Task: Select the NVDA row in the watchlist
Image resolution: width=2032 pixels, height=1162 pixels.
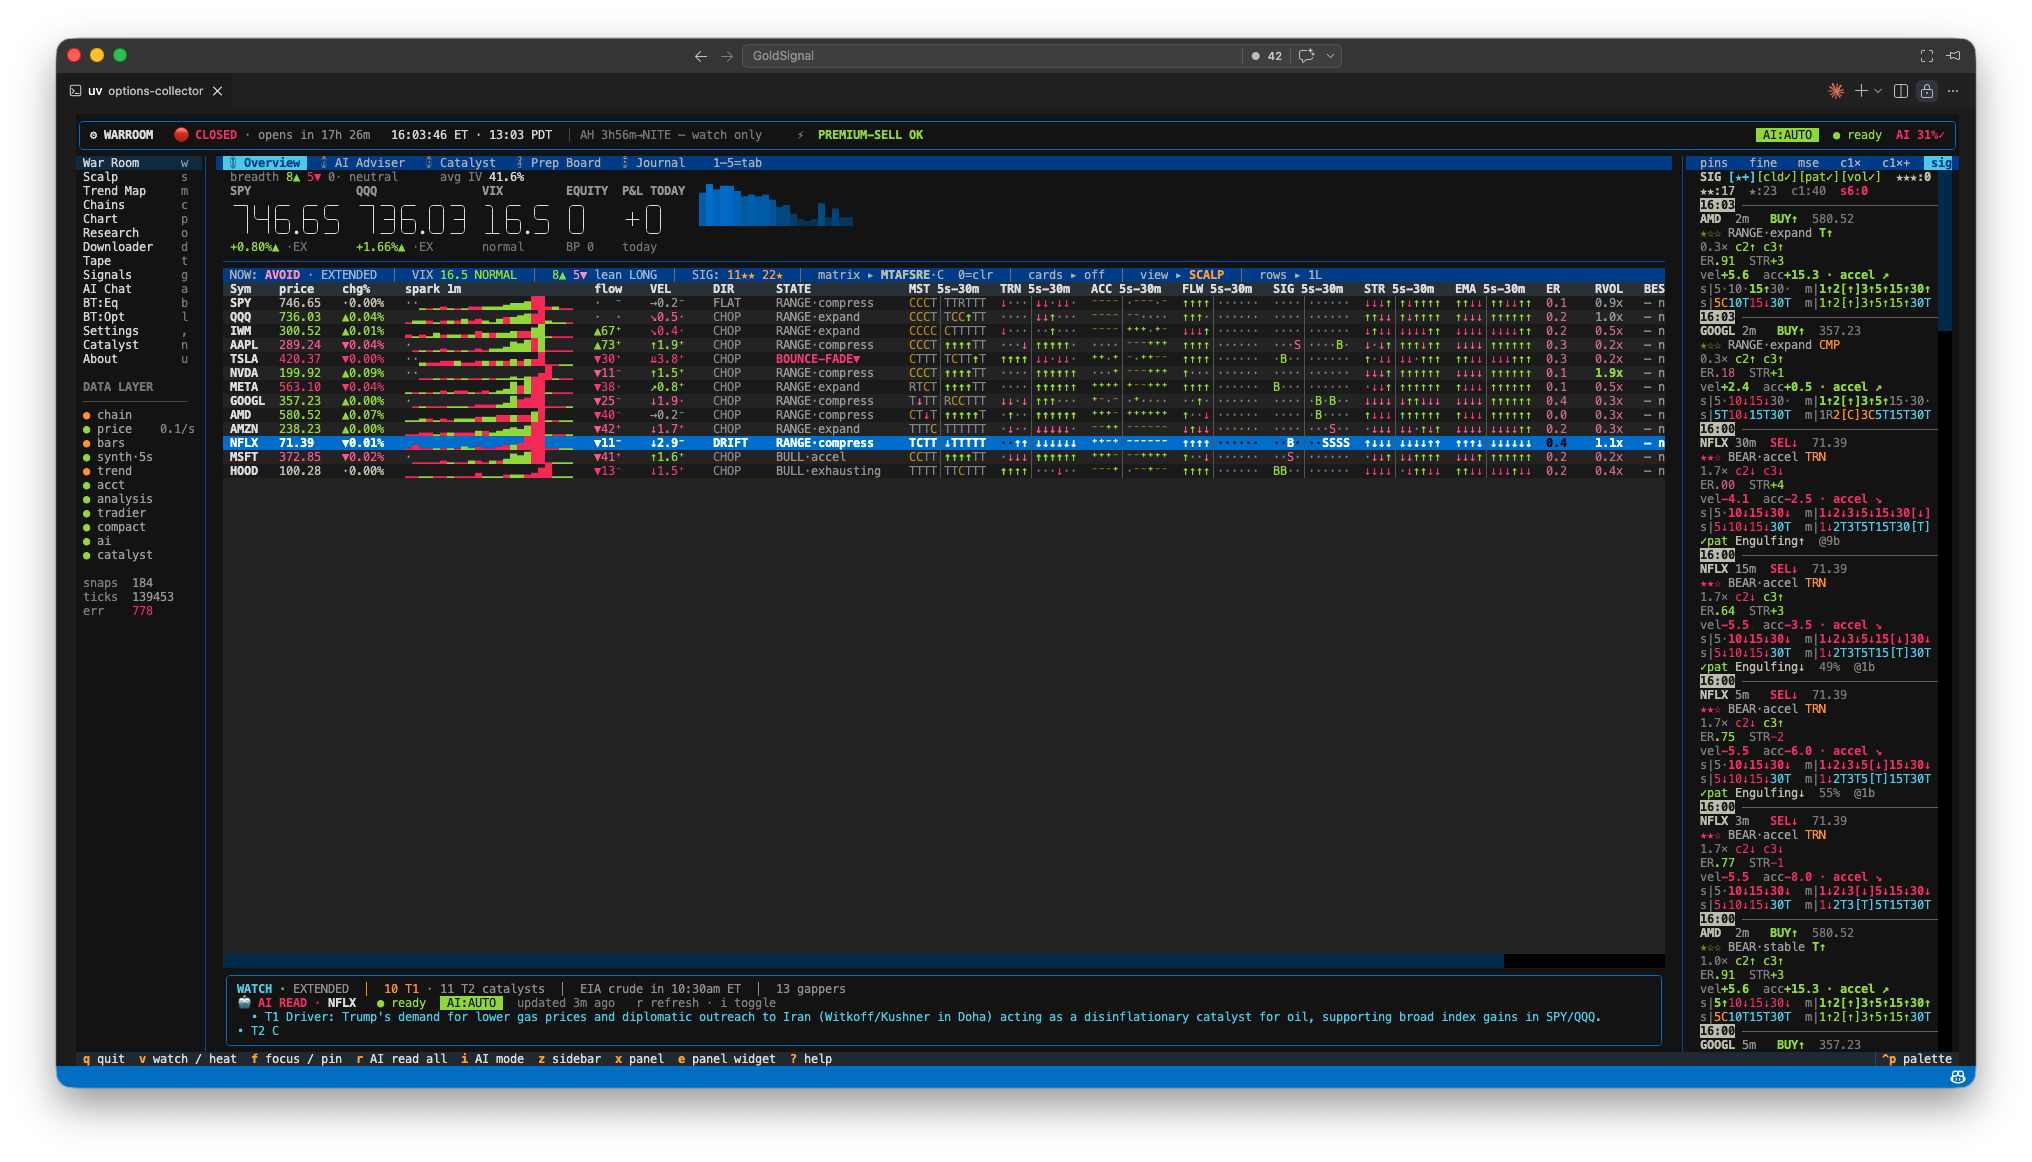Action: tap(944, 373)
